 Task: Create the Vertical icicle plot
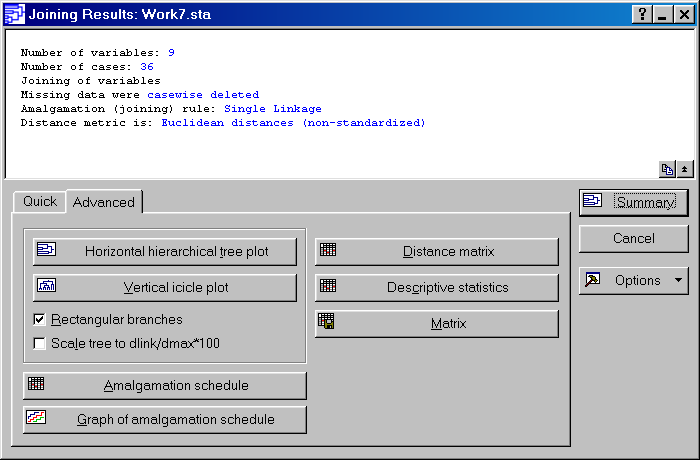pos(165,287)
